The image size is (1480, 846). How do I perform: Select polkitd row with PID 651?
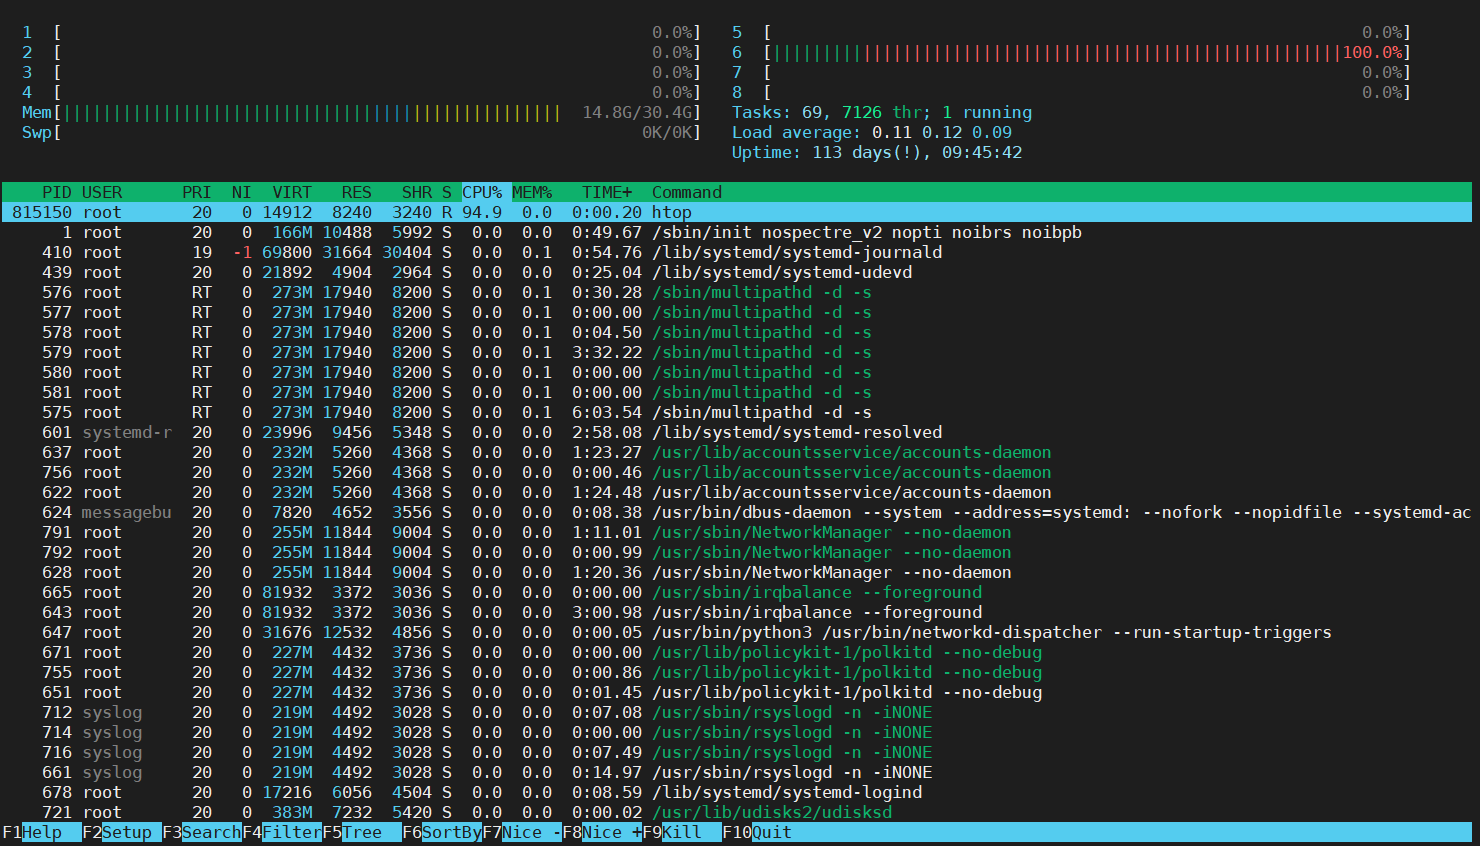tap(737, 692)
